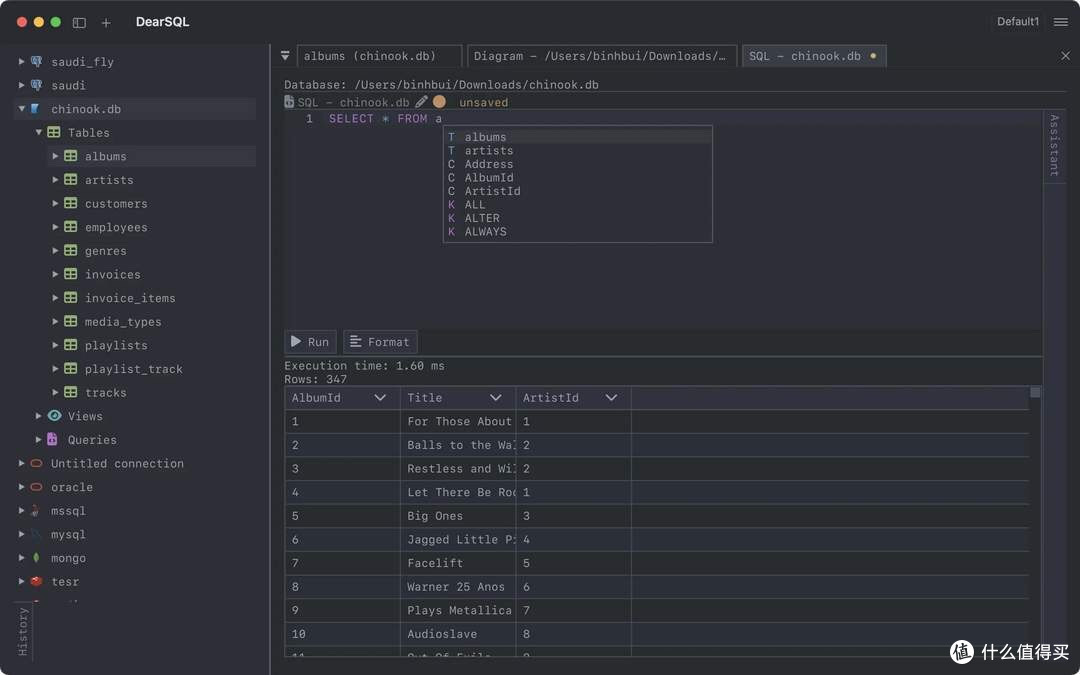This screenshot has width=1080, height=675.
Task: Click the artists table icon
Action: 70,180
